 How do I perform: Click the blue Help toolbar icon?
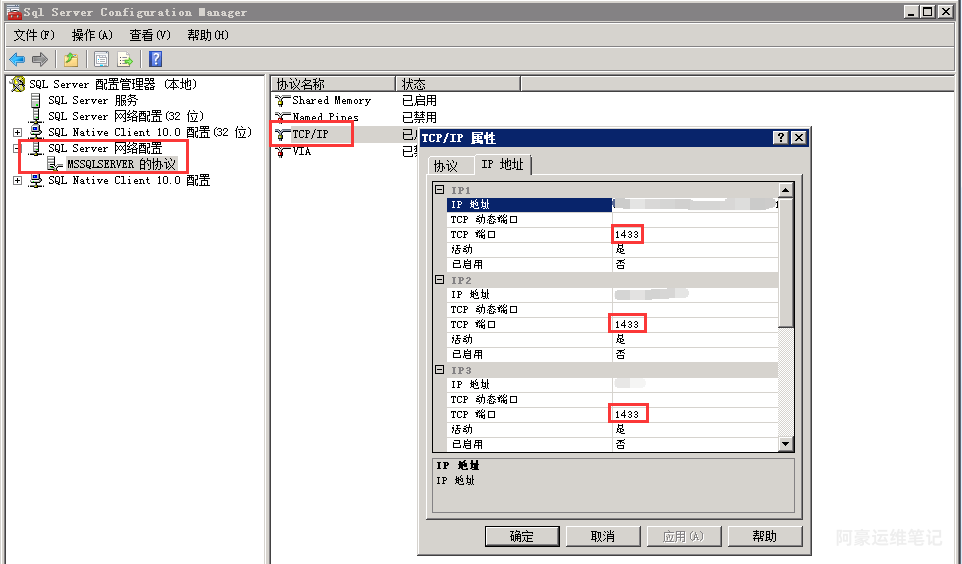(155, 59)
